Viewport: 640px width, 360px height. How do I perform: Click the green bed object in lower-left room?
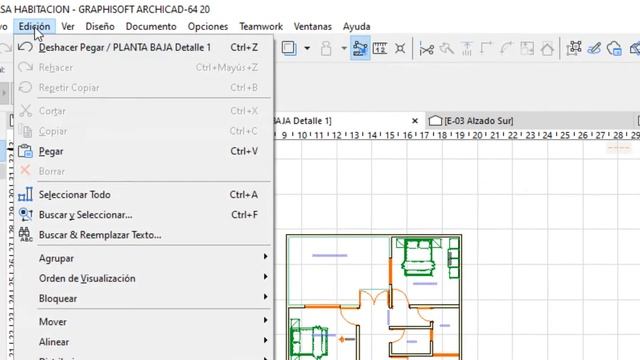(x=309, y=341)
